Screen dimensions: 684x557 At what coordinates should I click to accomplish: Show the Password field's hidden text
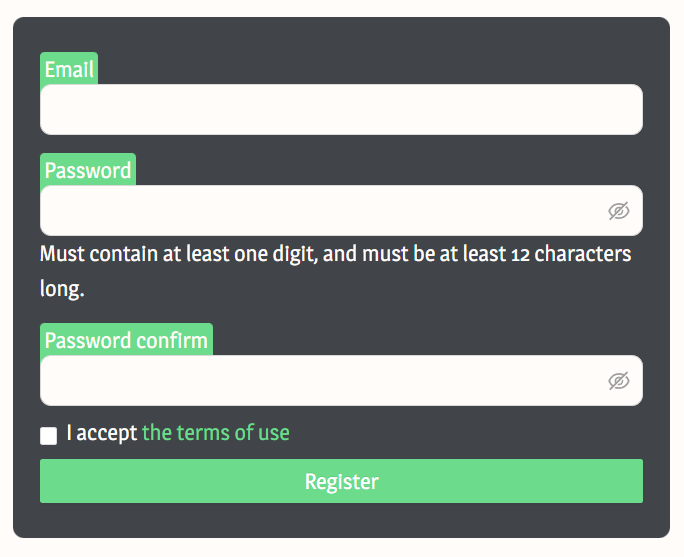tap(619, 211)
